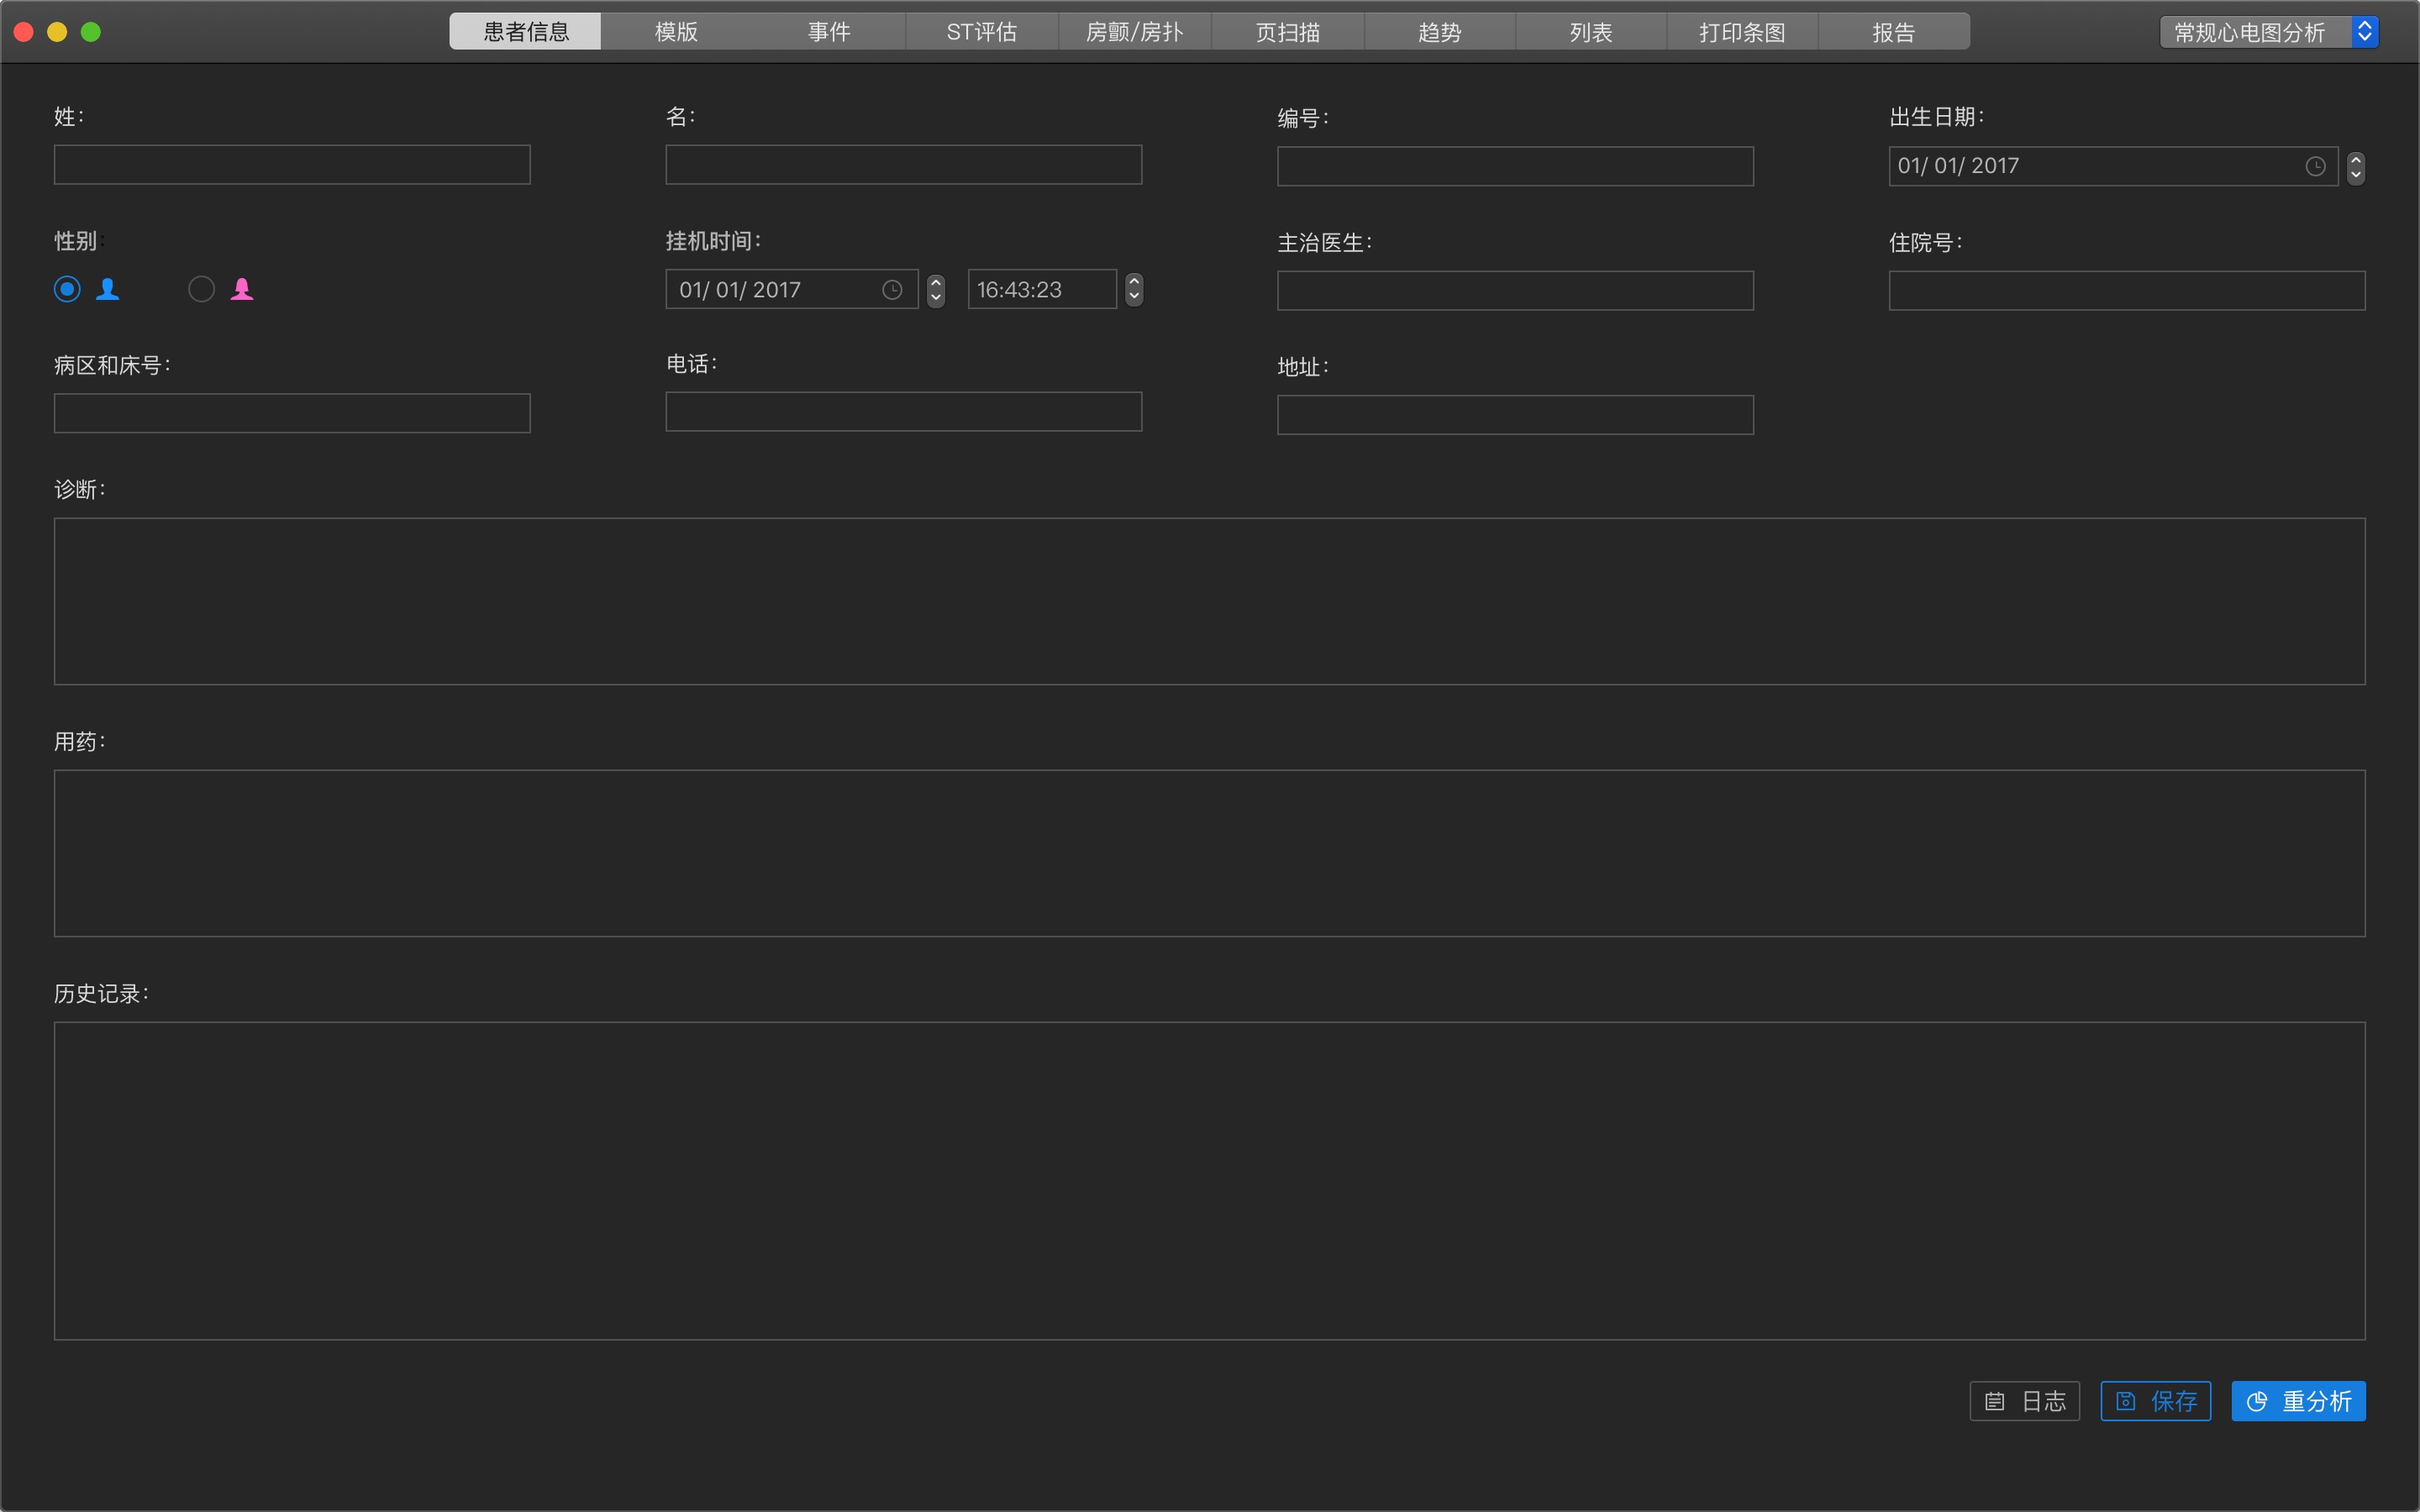Click the blue male gender icon
This screenshot has width=2420, height=1512.
(108, 289)
